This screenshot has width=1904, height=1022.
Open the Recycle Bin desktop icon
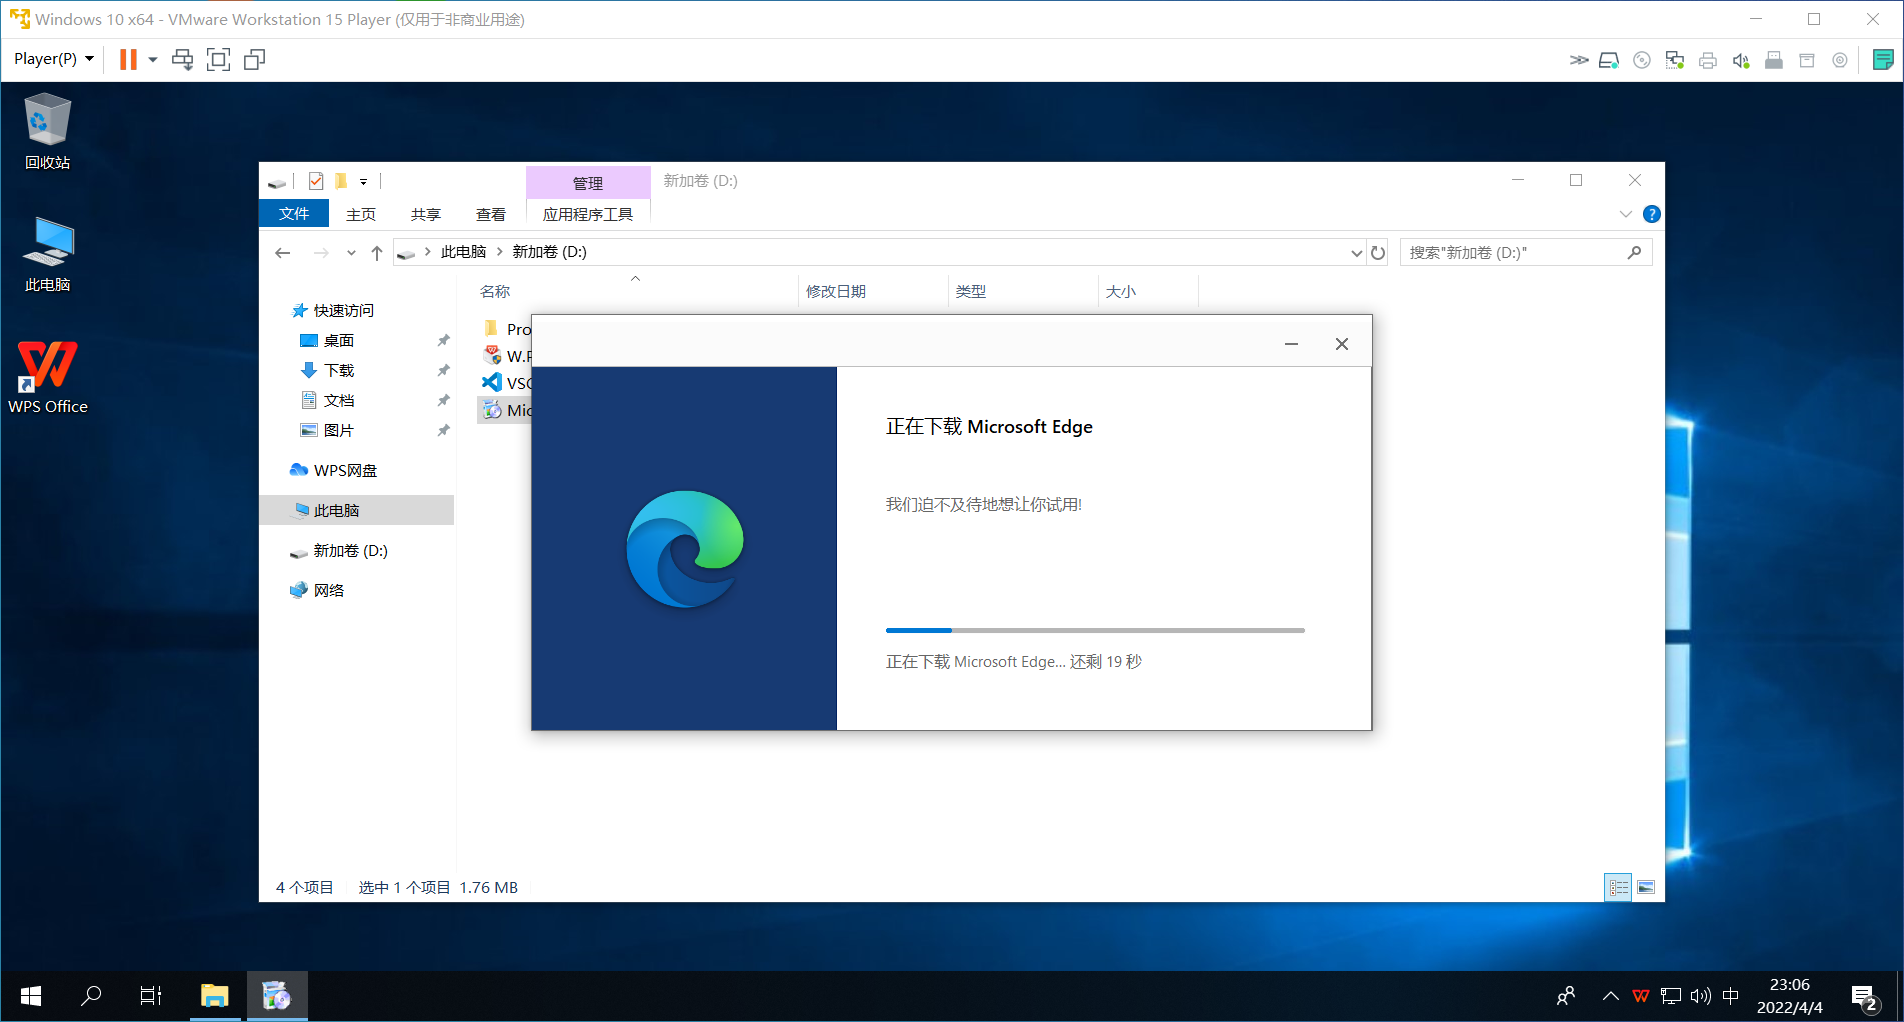(47, 131)
